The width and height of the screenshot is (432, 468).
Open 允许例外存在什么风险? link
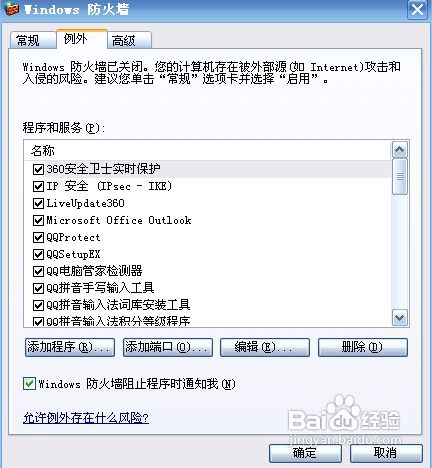click(x=86, y=418)
